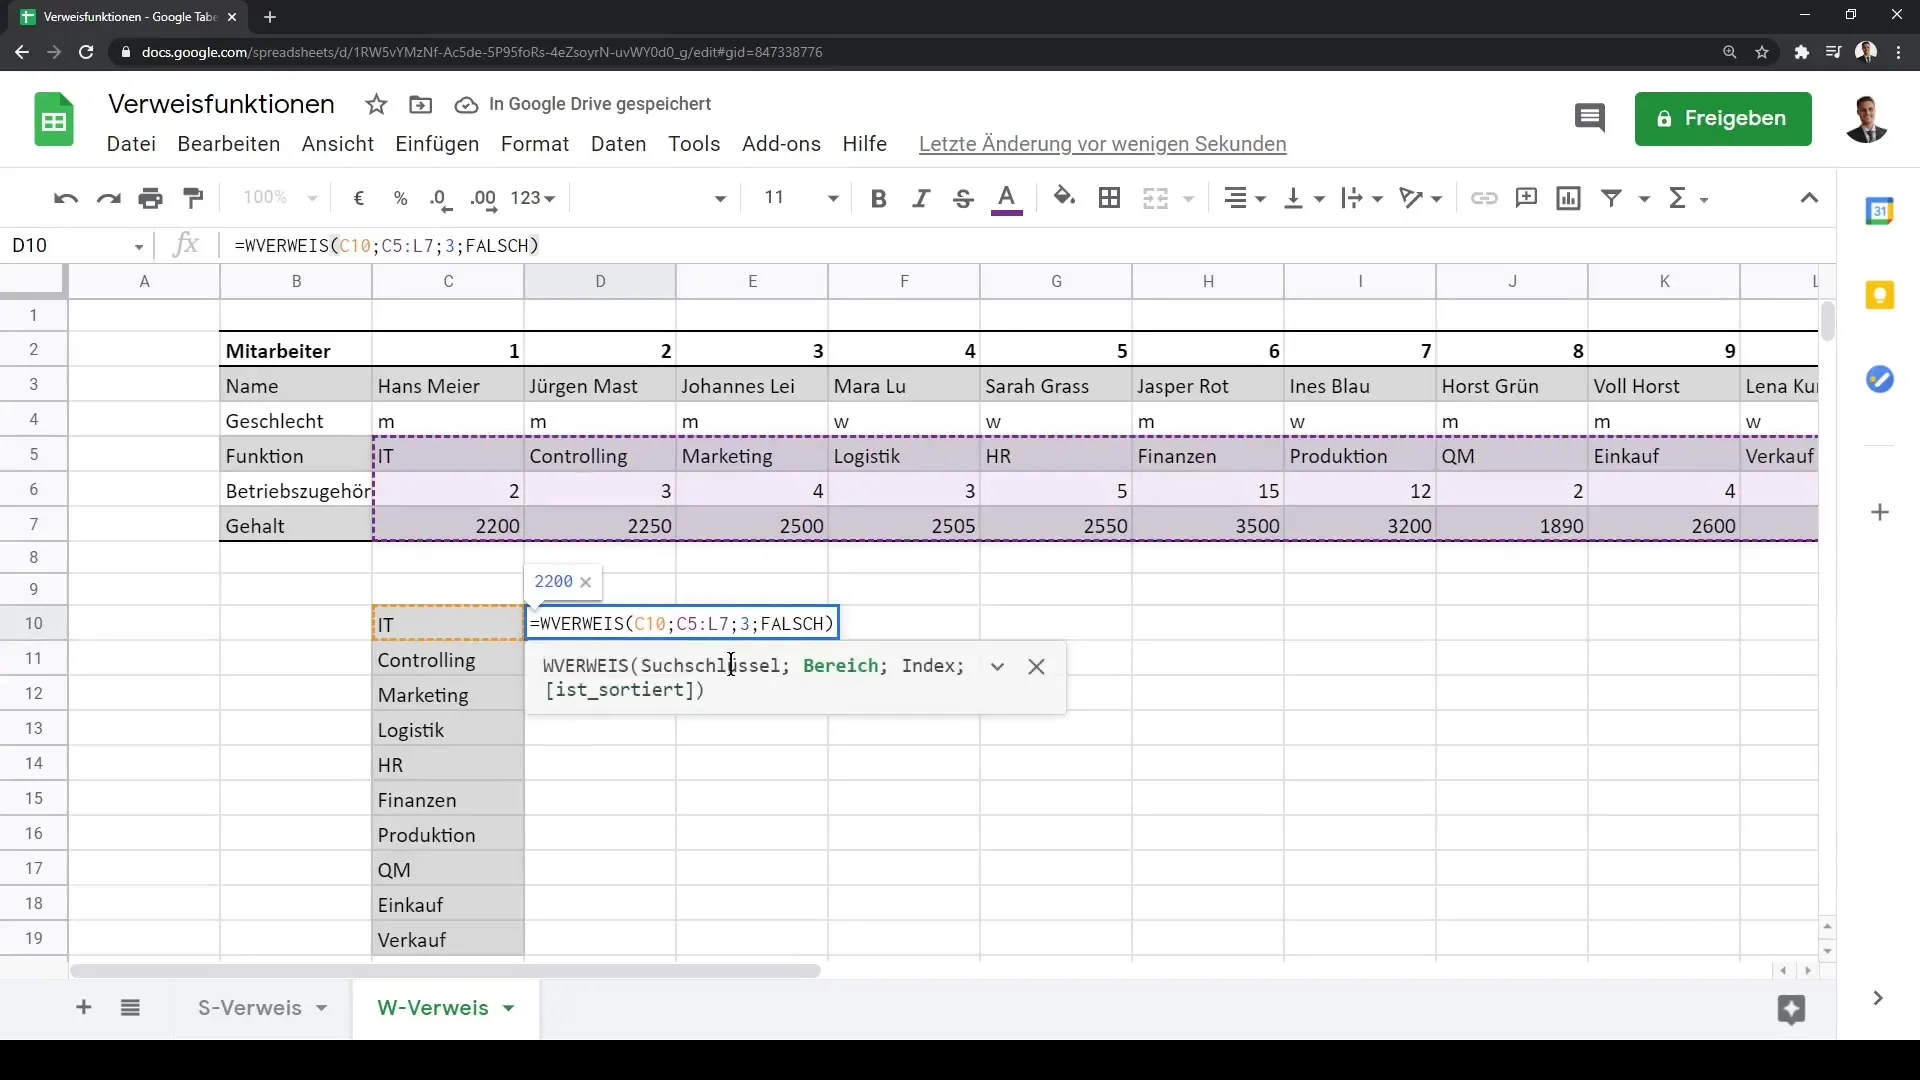Close the WVERWEIS formula help tooltip
The image size is (1920, 1080).
tap(1036, 667)
